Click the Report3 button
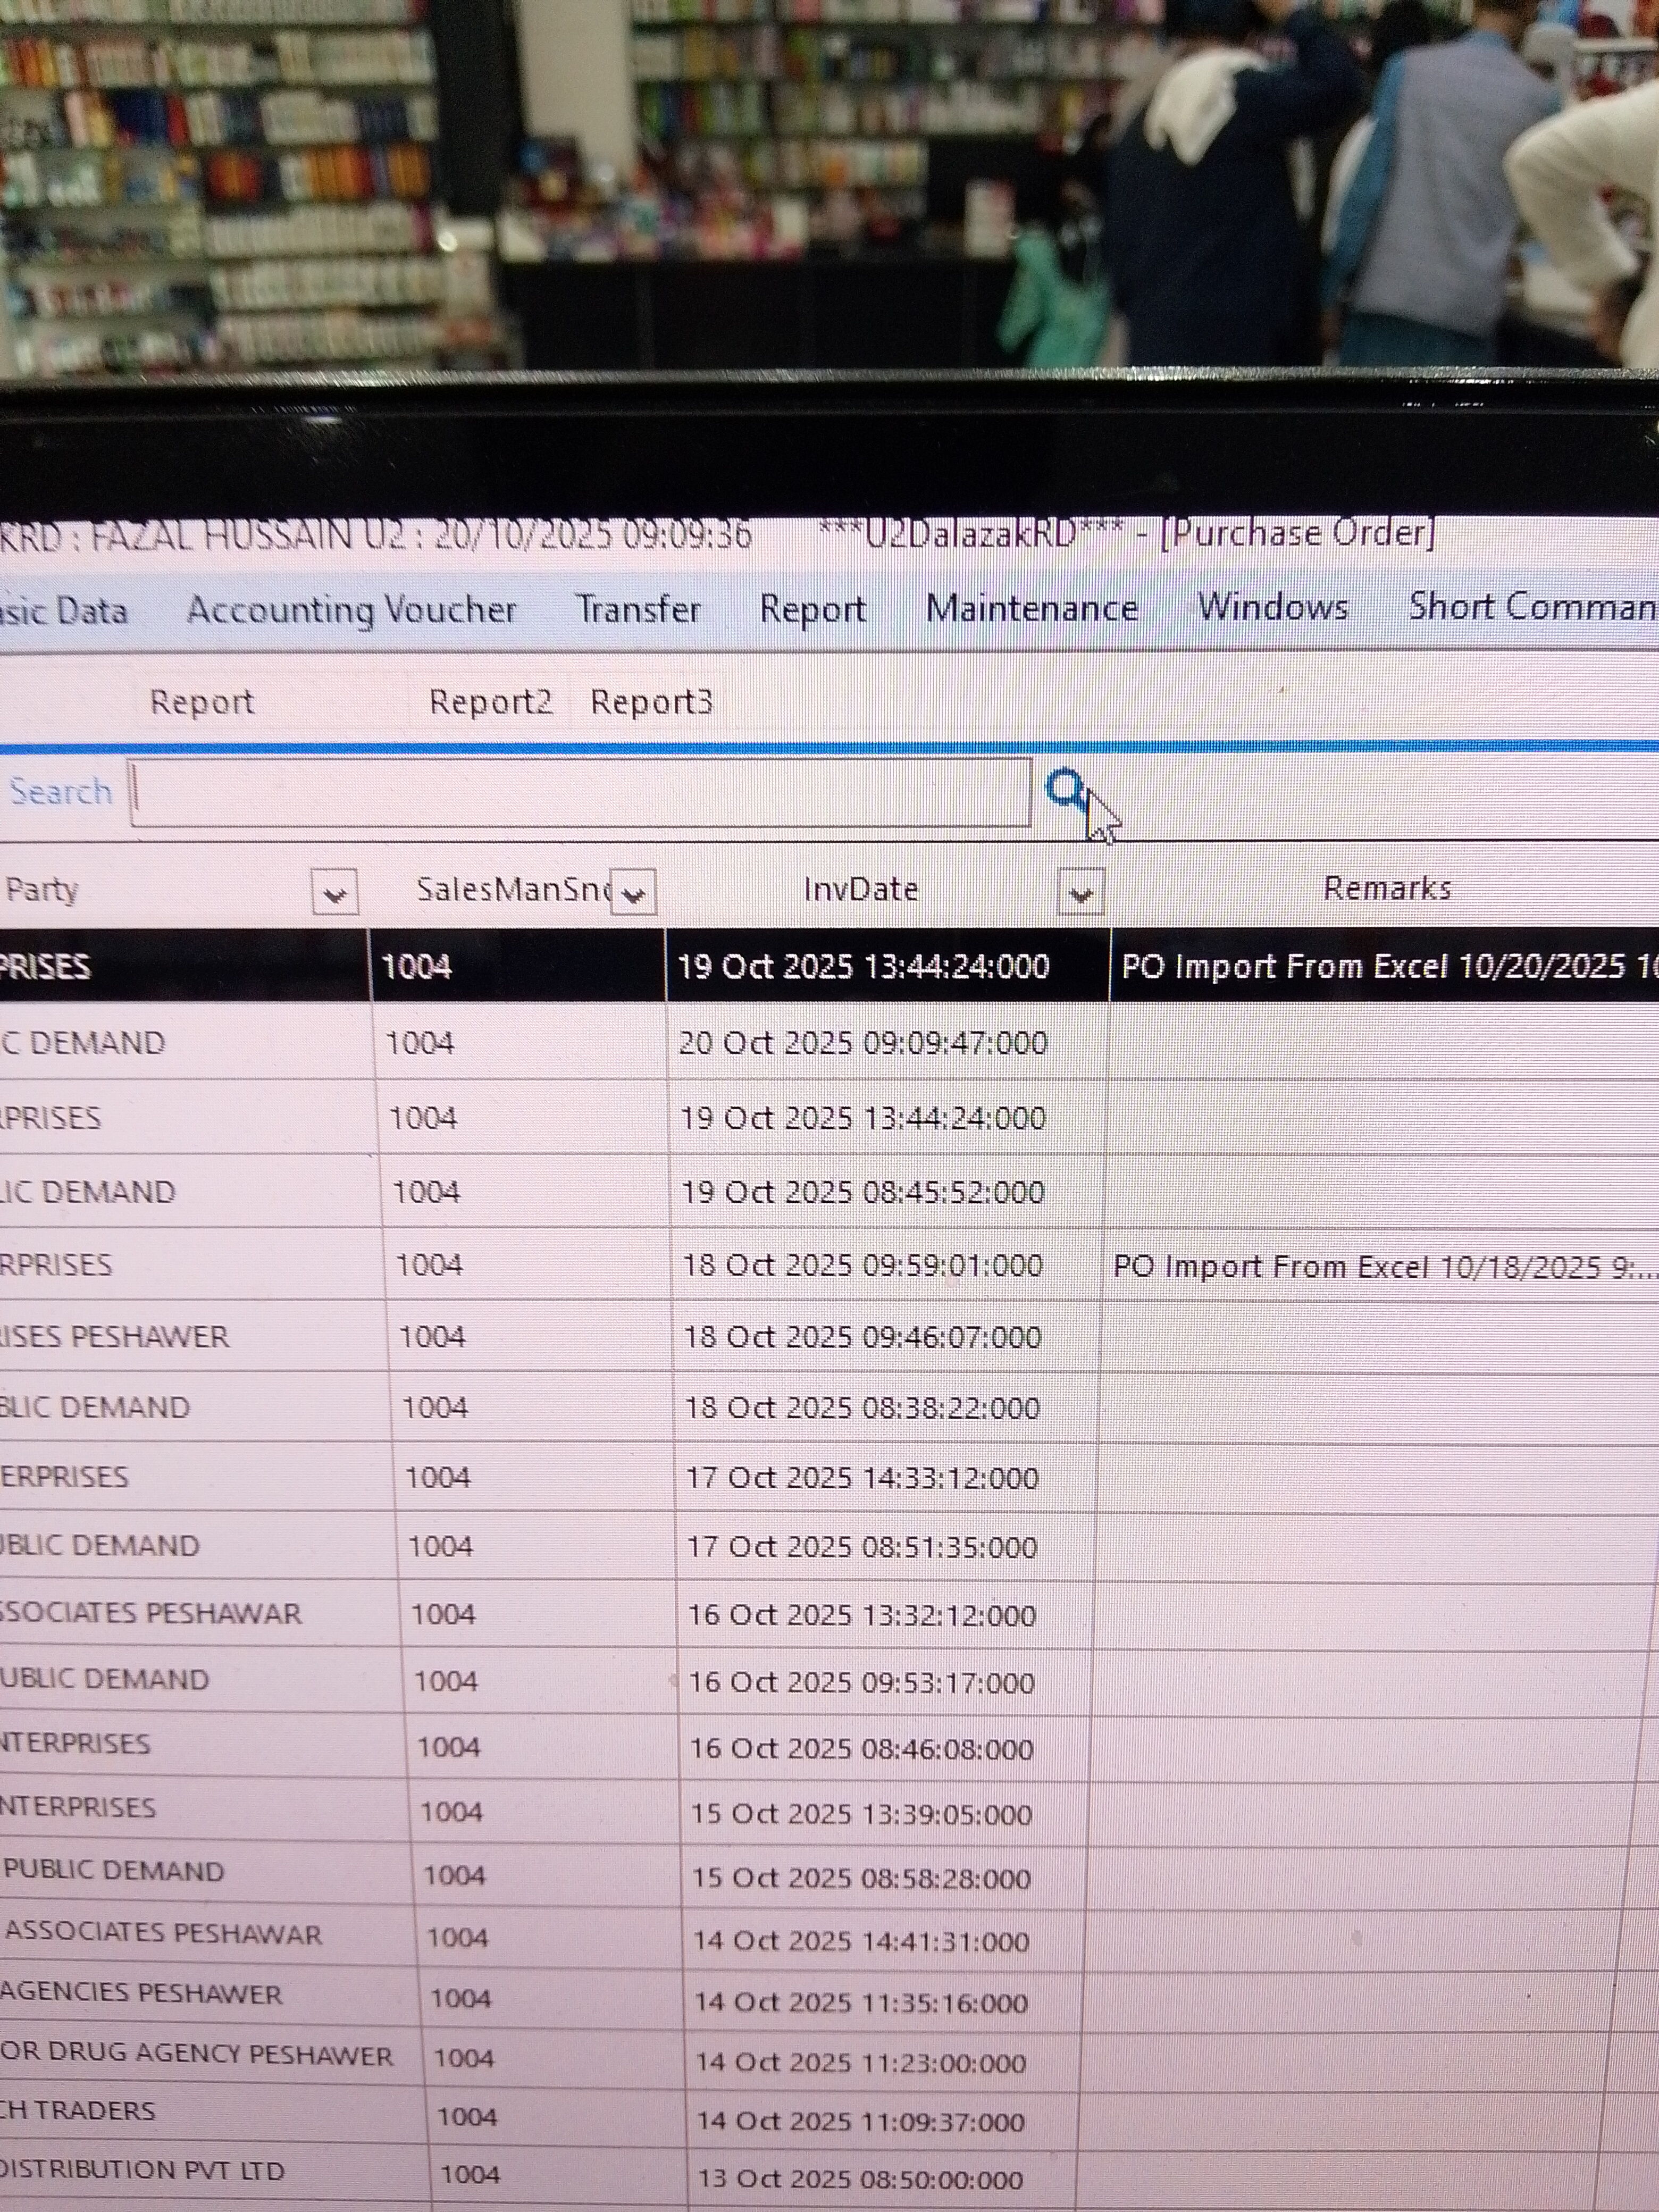Viewport: 1659px width, 2212px height. click(x=651, y=702)
